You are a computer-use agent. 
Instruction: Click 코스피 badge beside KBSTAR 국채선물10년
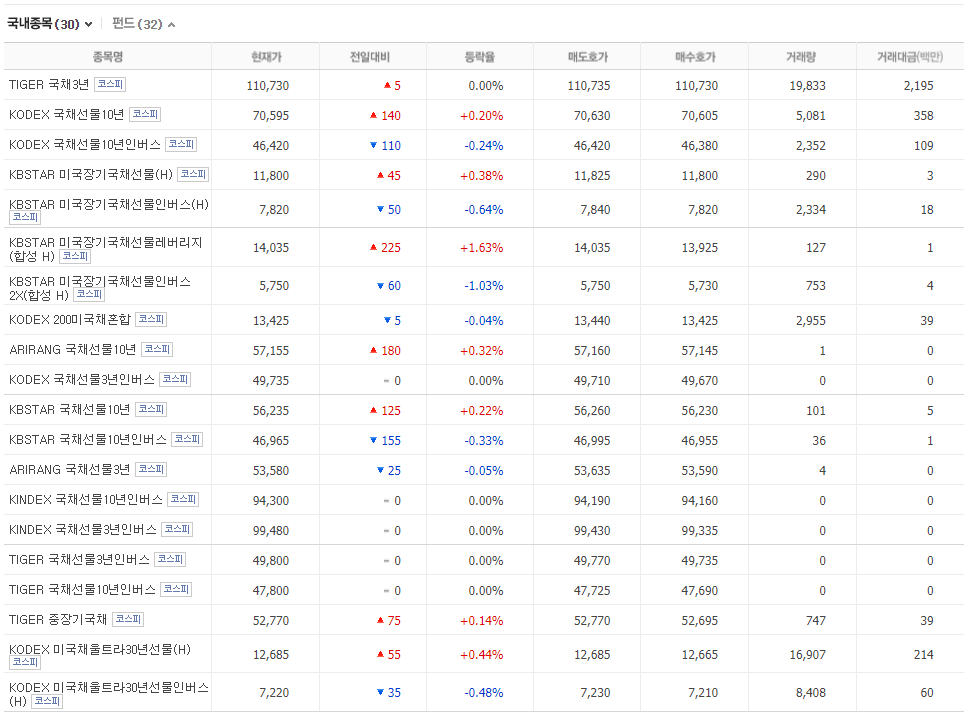(x=151, y=409)
